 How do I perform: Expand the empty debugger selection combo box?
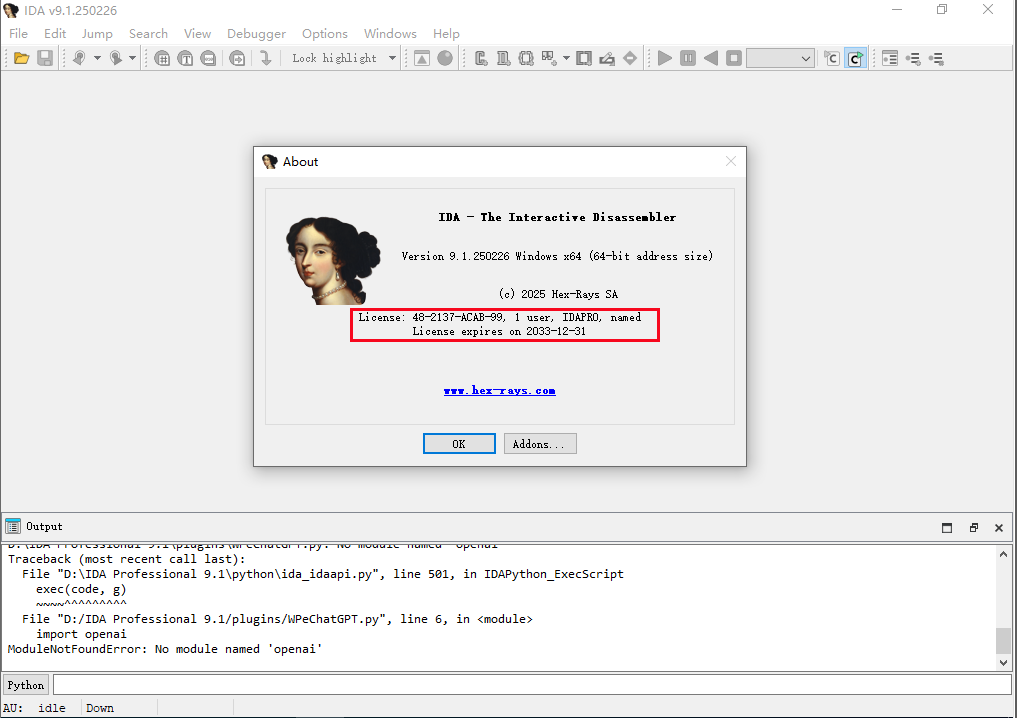pos(806,58)
